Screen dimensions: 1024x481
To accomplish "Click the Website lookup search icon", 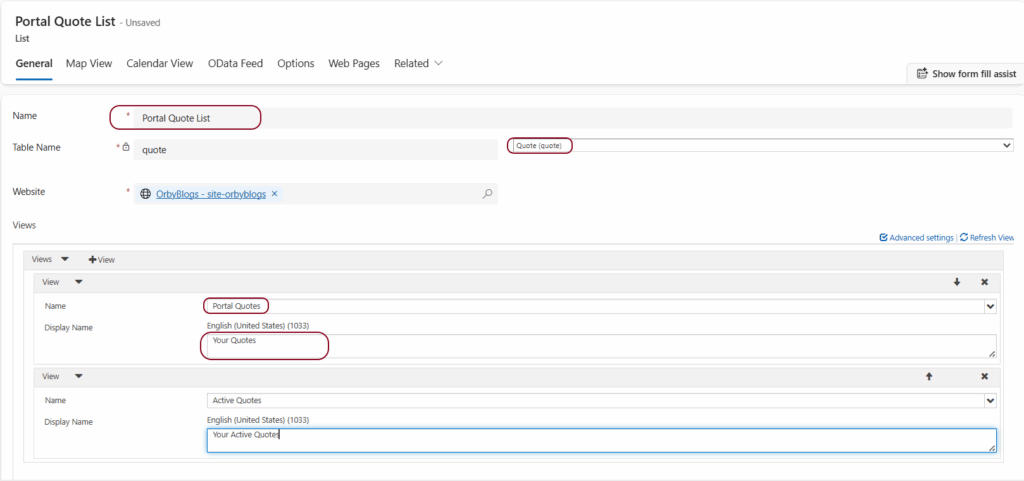I will [x=487, y=194].
